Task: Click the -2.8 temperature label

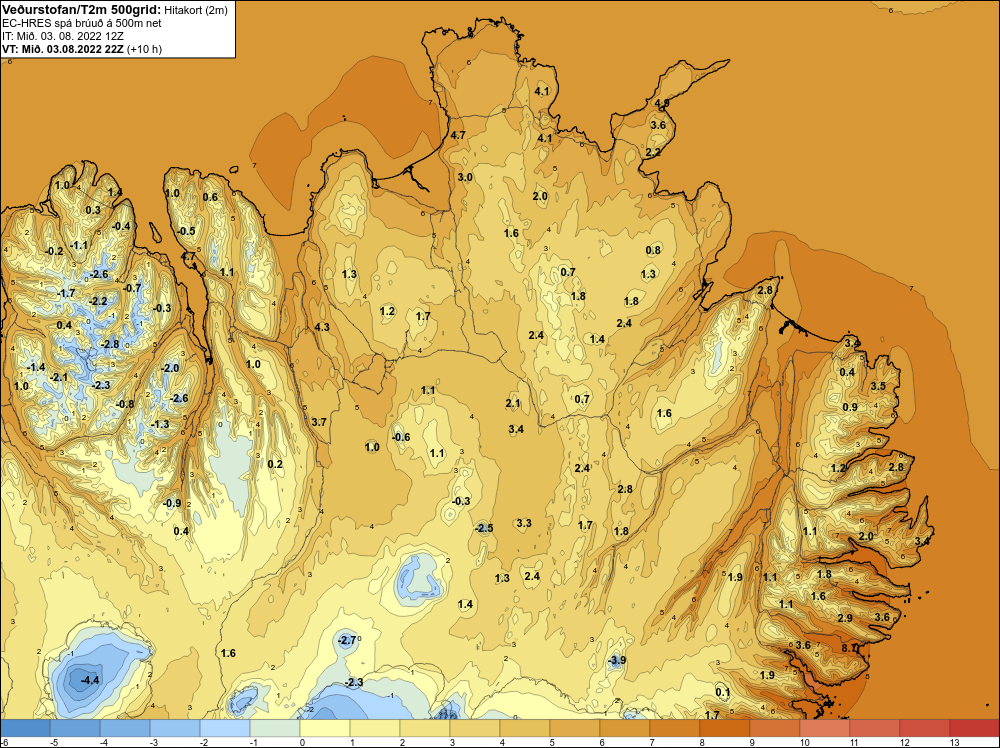Action: (110, 344)
